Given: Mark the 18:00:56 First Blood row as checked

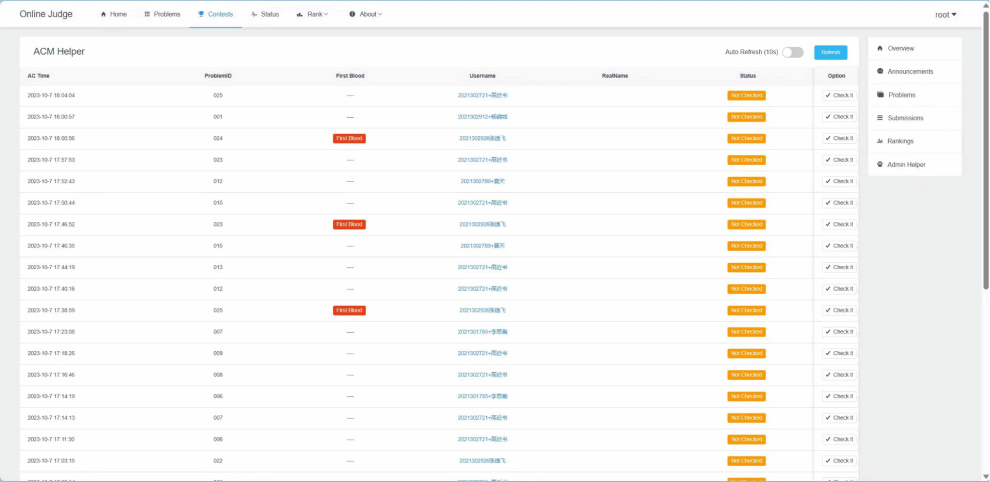Looking at the screenshot, I should click(x=839, y=139).
